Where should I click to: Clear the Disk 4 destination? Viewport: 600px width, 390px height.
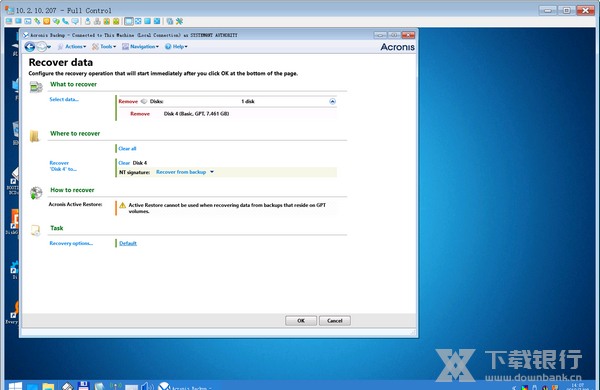pos(124,163)
